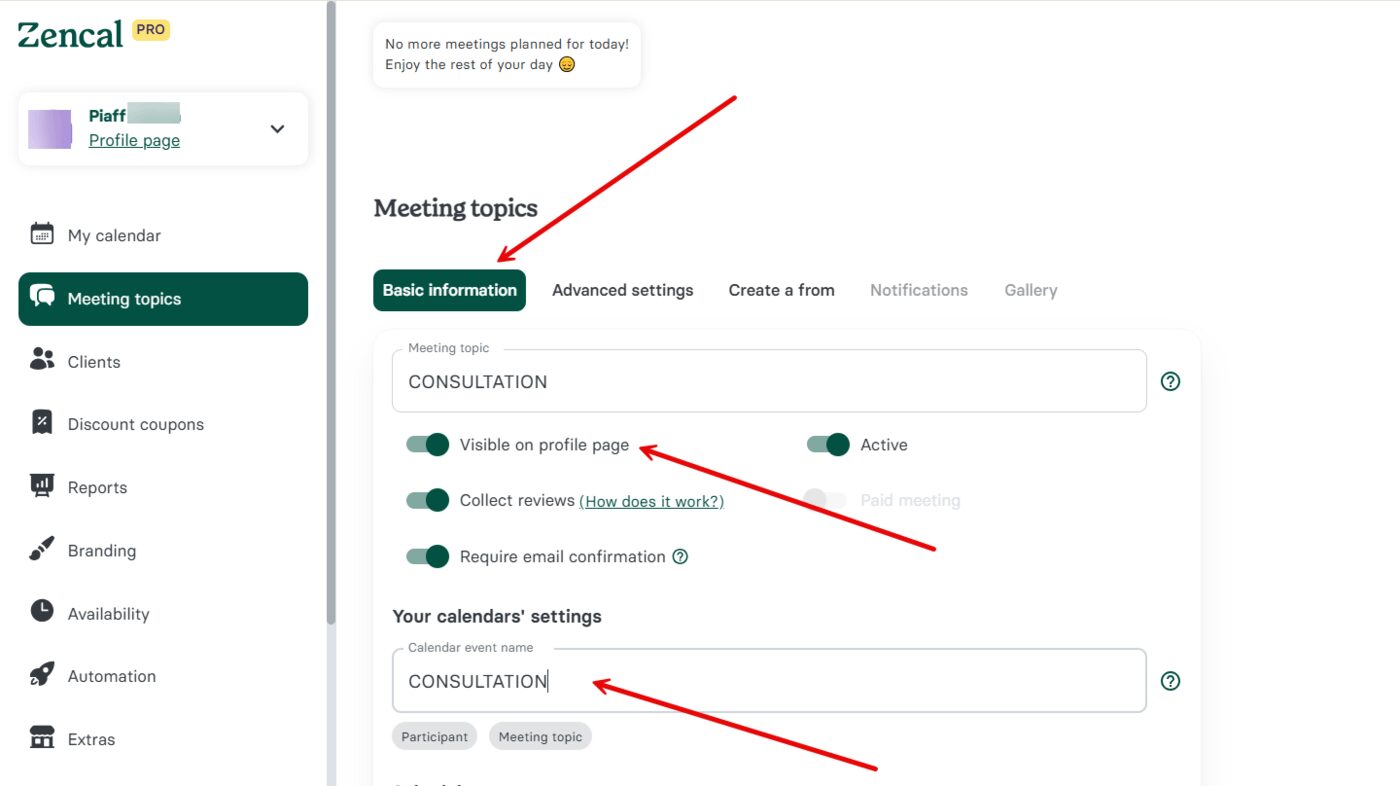Switch to the Advanced settings tab

(x=622, y=289)
